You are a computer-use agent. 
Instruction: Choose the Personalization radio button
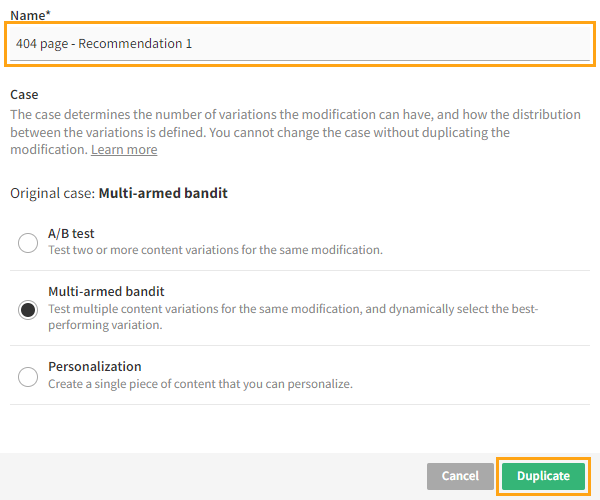(28, 376)
